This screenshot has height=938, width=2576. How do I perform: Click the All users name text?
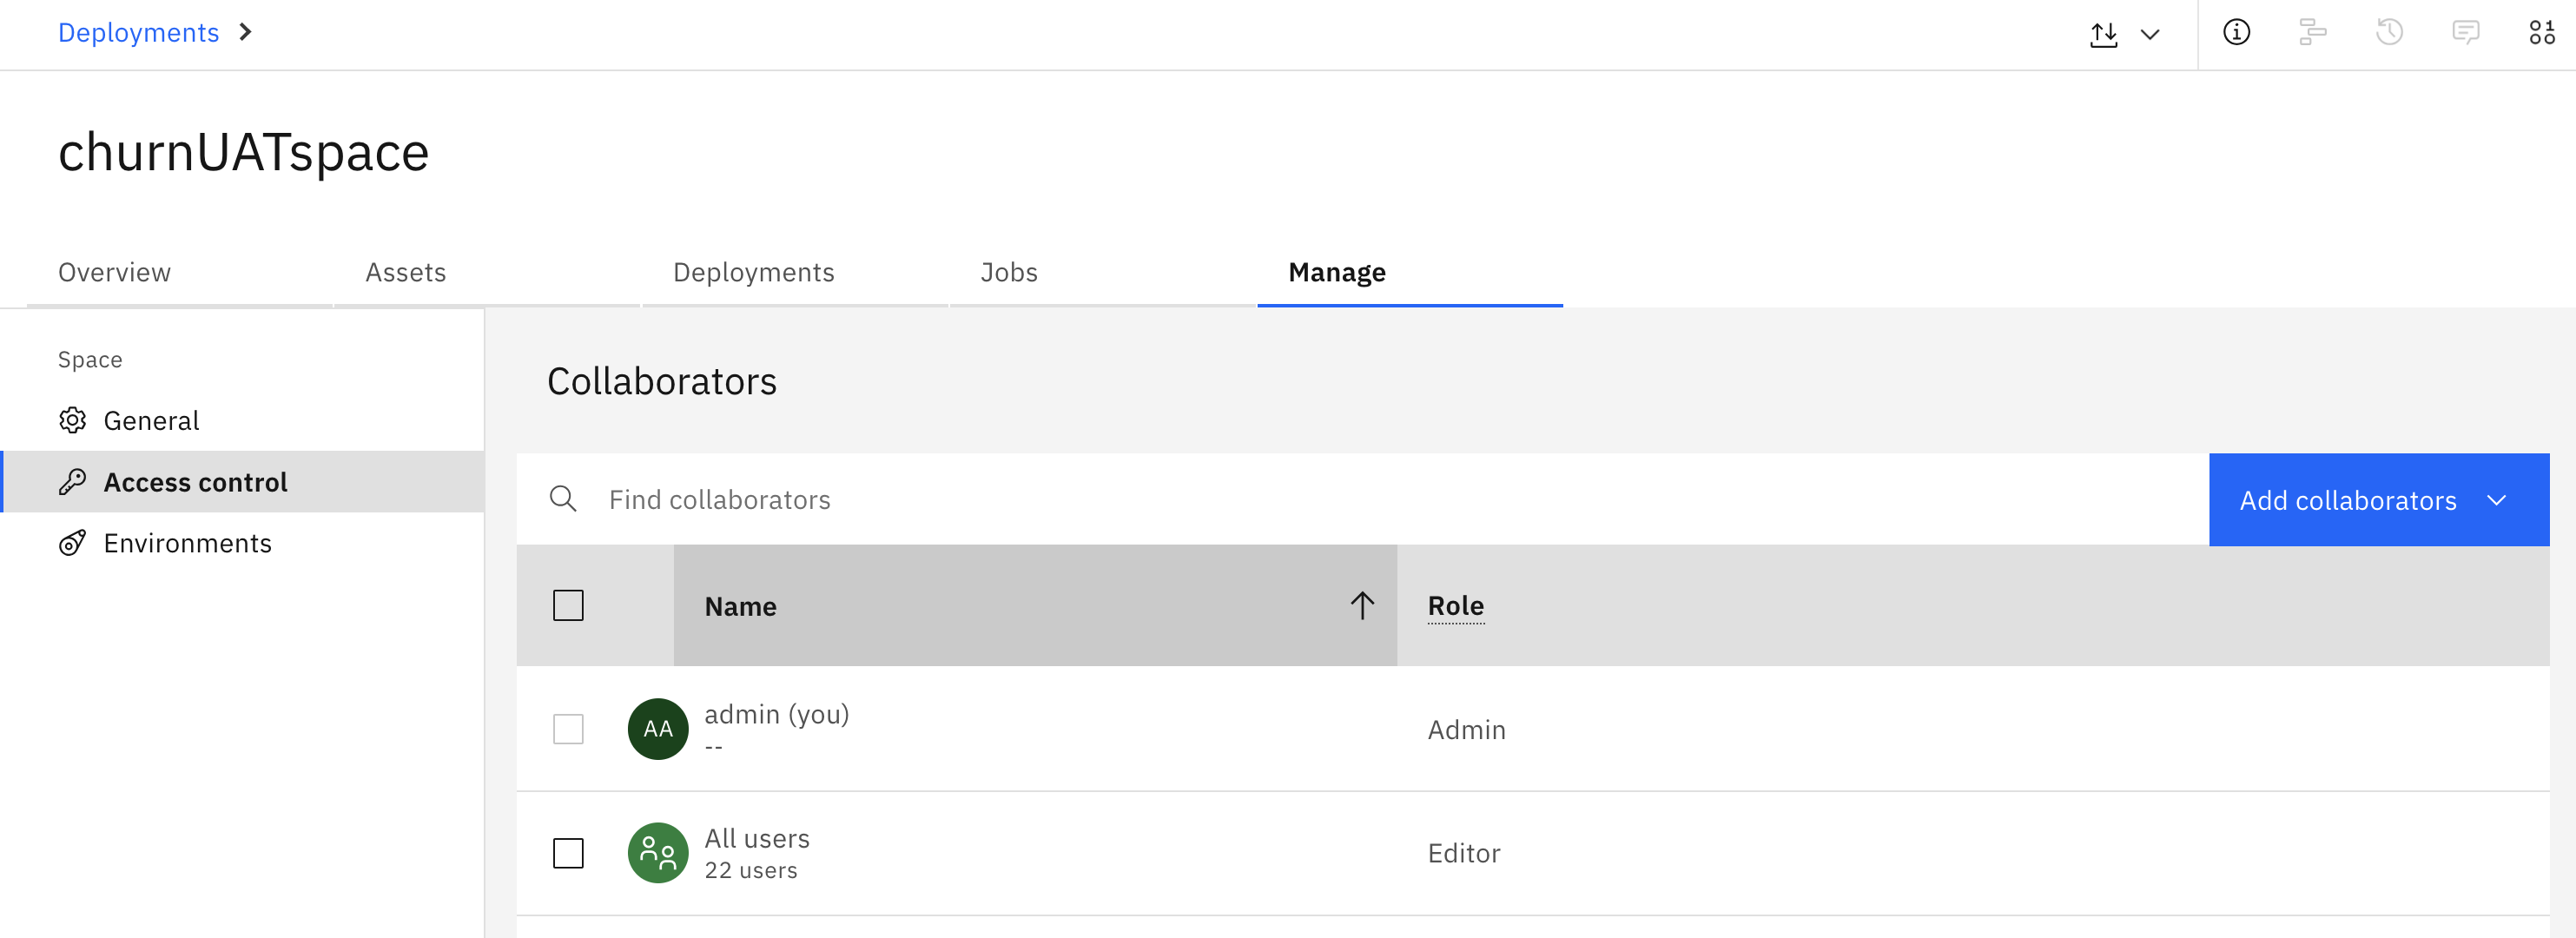757,838
